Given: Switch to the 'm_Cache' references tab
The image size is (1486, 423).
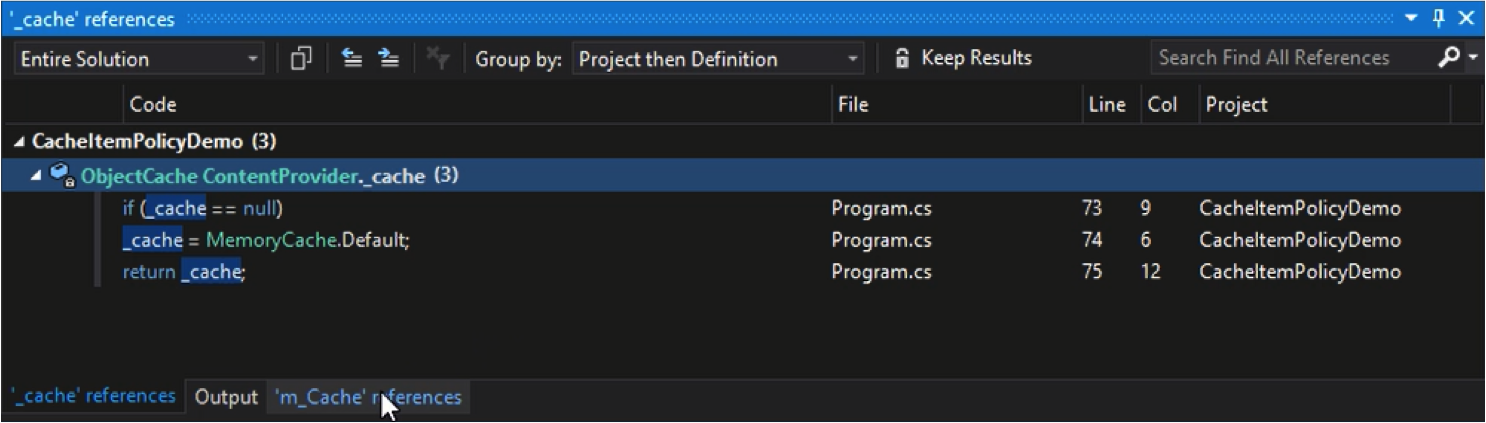Looking at the screenshot, I should 368,397.
